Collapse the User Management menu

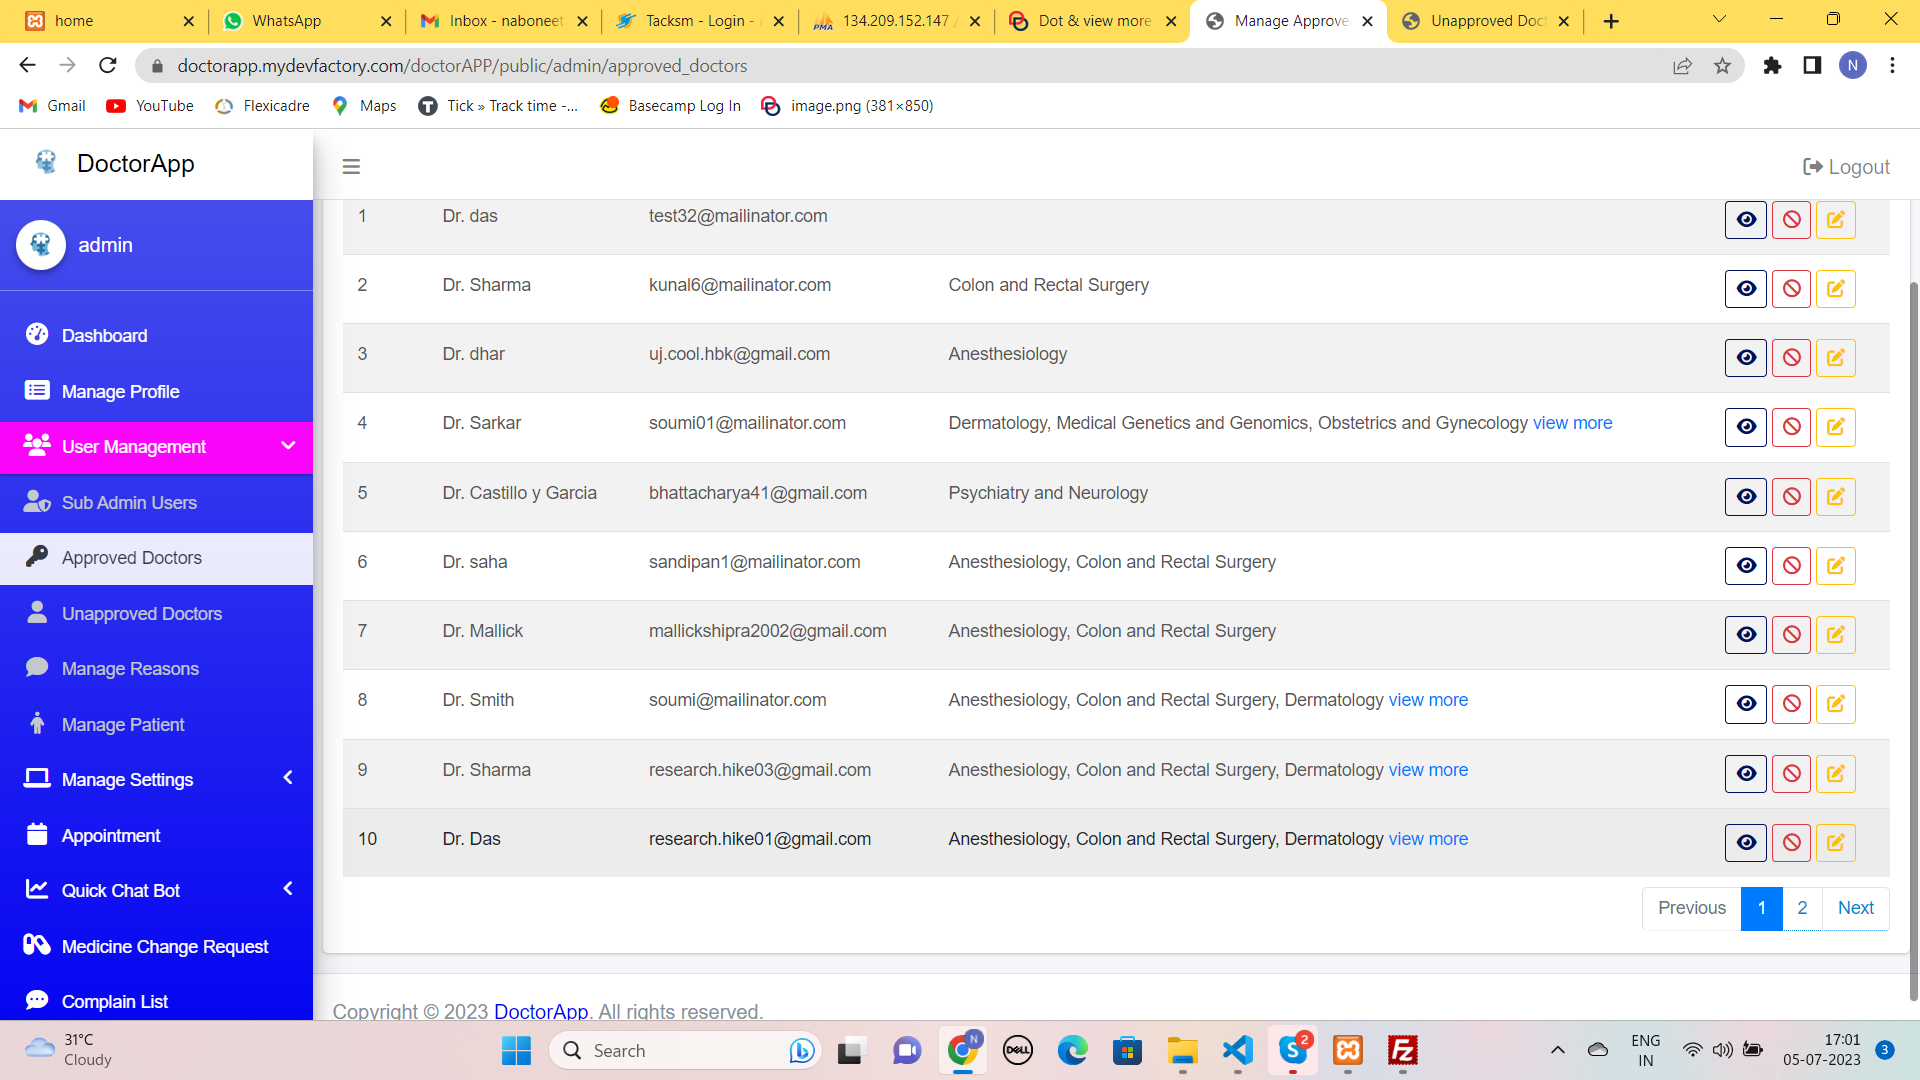(288, 446)
